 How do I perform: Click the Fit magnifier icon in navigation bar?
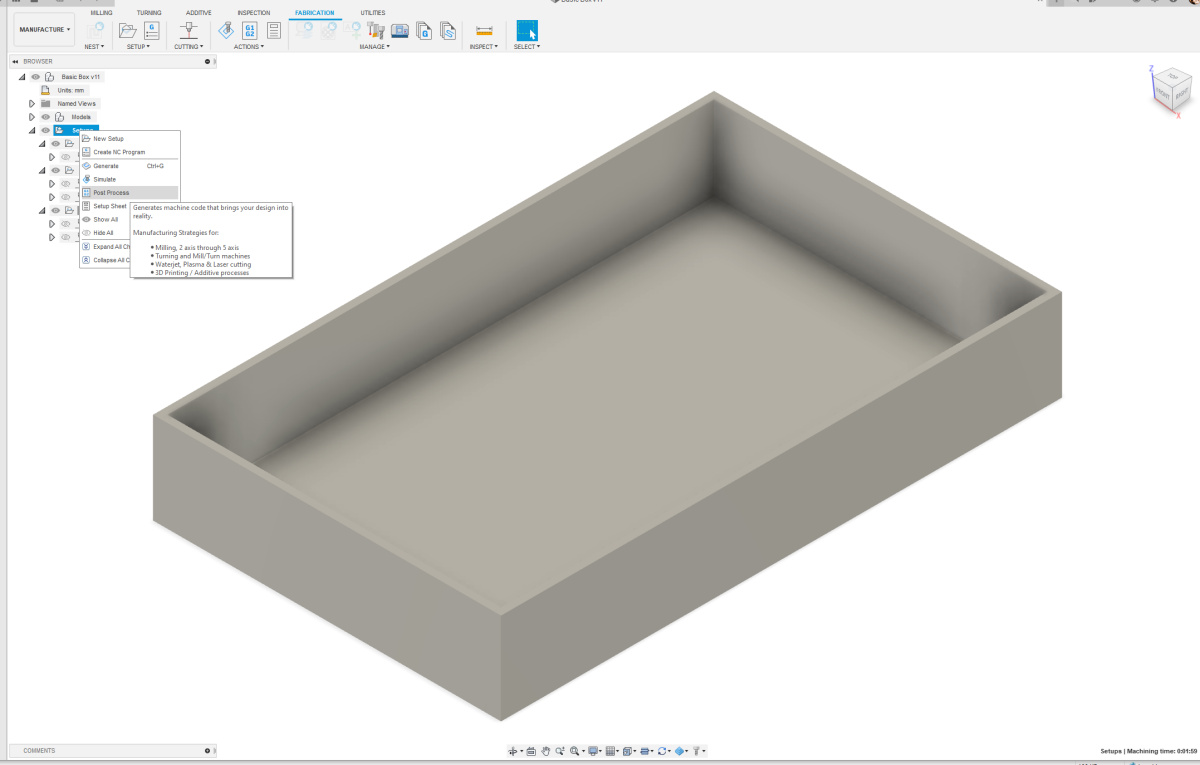(577, 750)
